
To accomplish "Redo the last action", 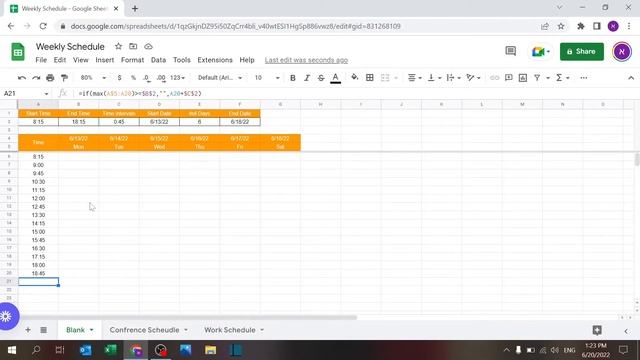I will pos(36,78).
